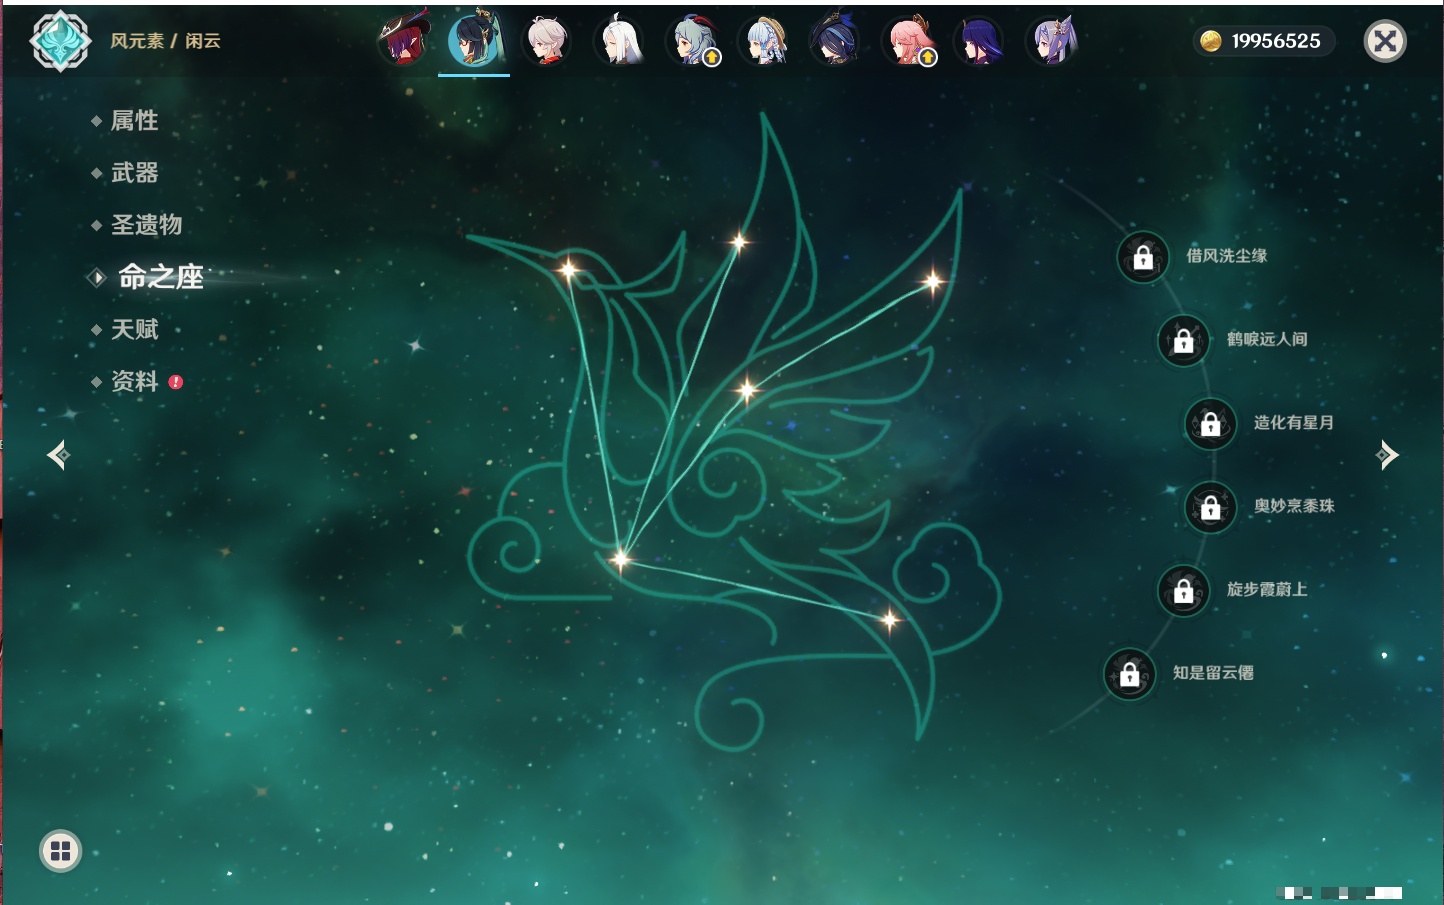The width and height of the screenshot is (1444, 905).
Task: Select Ayaka's avatar wearing straw hat
Action: click(763, 40)
